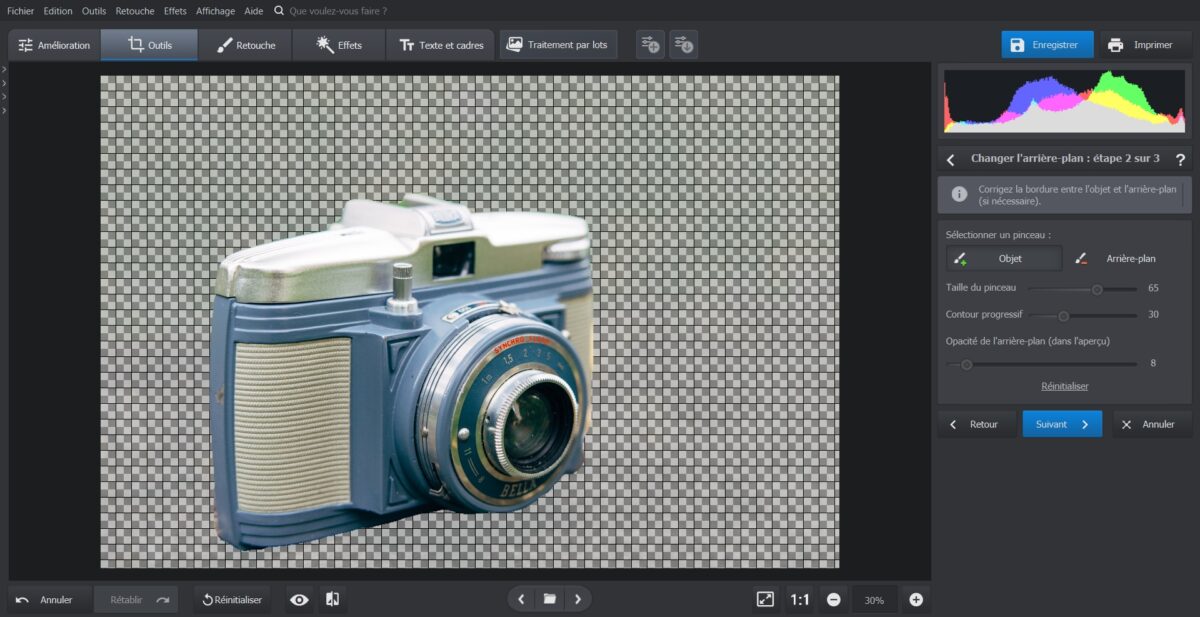Go back using the step header chevron
Image resolution: width=1200 pixels, height=617 pixels.
click(x=951, y=159)
